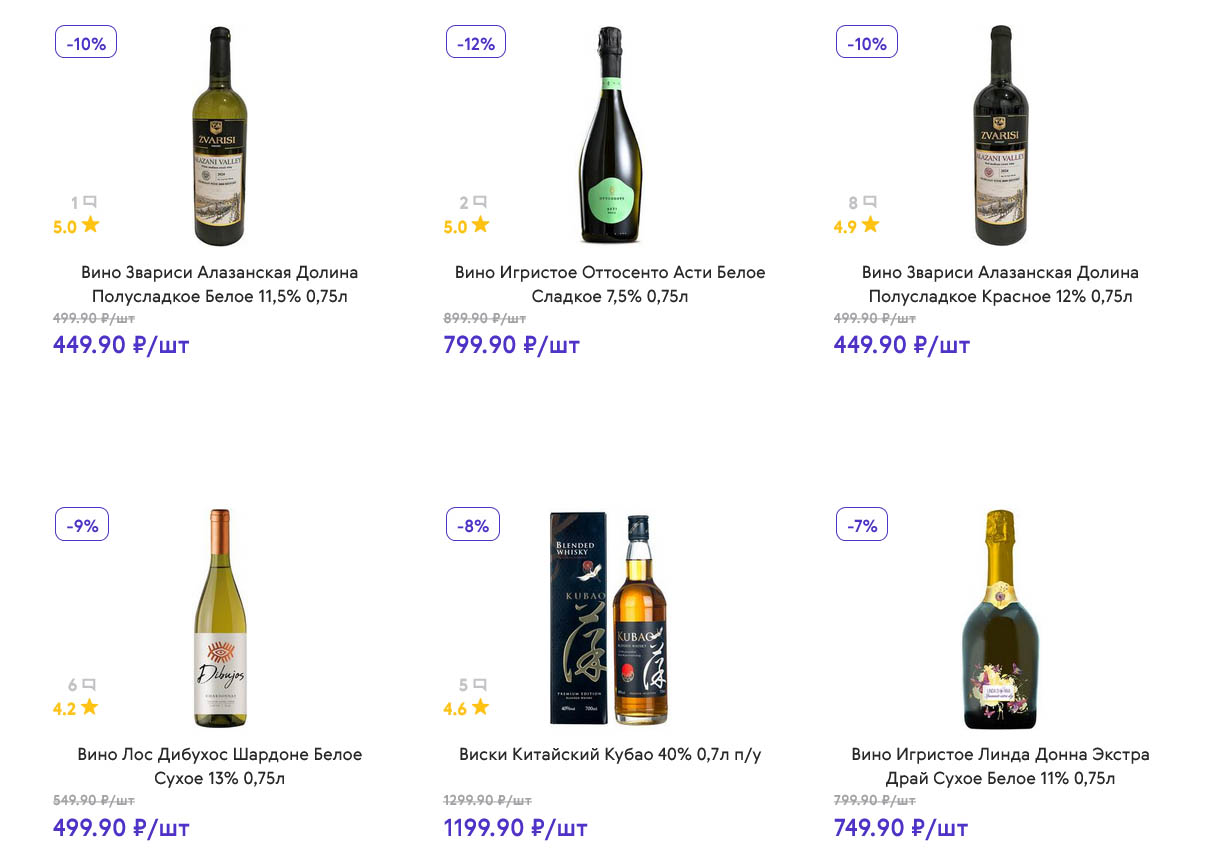The width and height of the screenshot is (1209, 867).
Task: Click the review comment icon on Kubao whisky
Action: click(480, 685)
